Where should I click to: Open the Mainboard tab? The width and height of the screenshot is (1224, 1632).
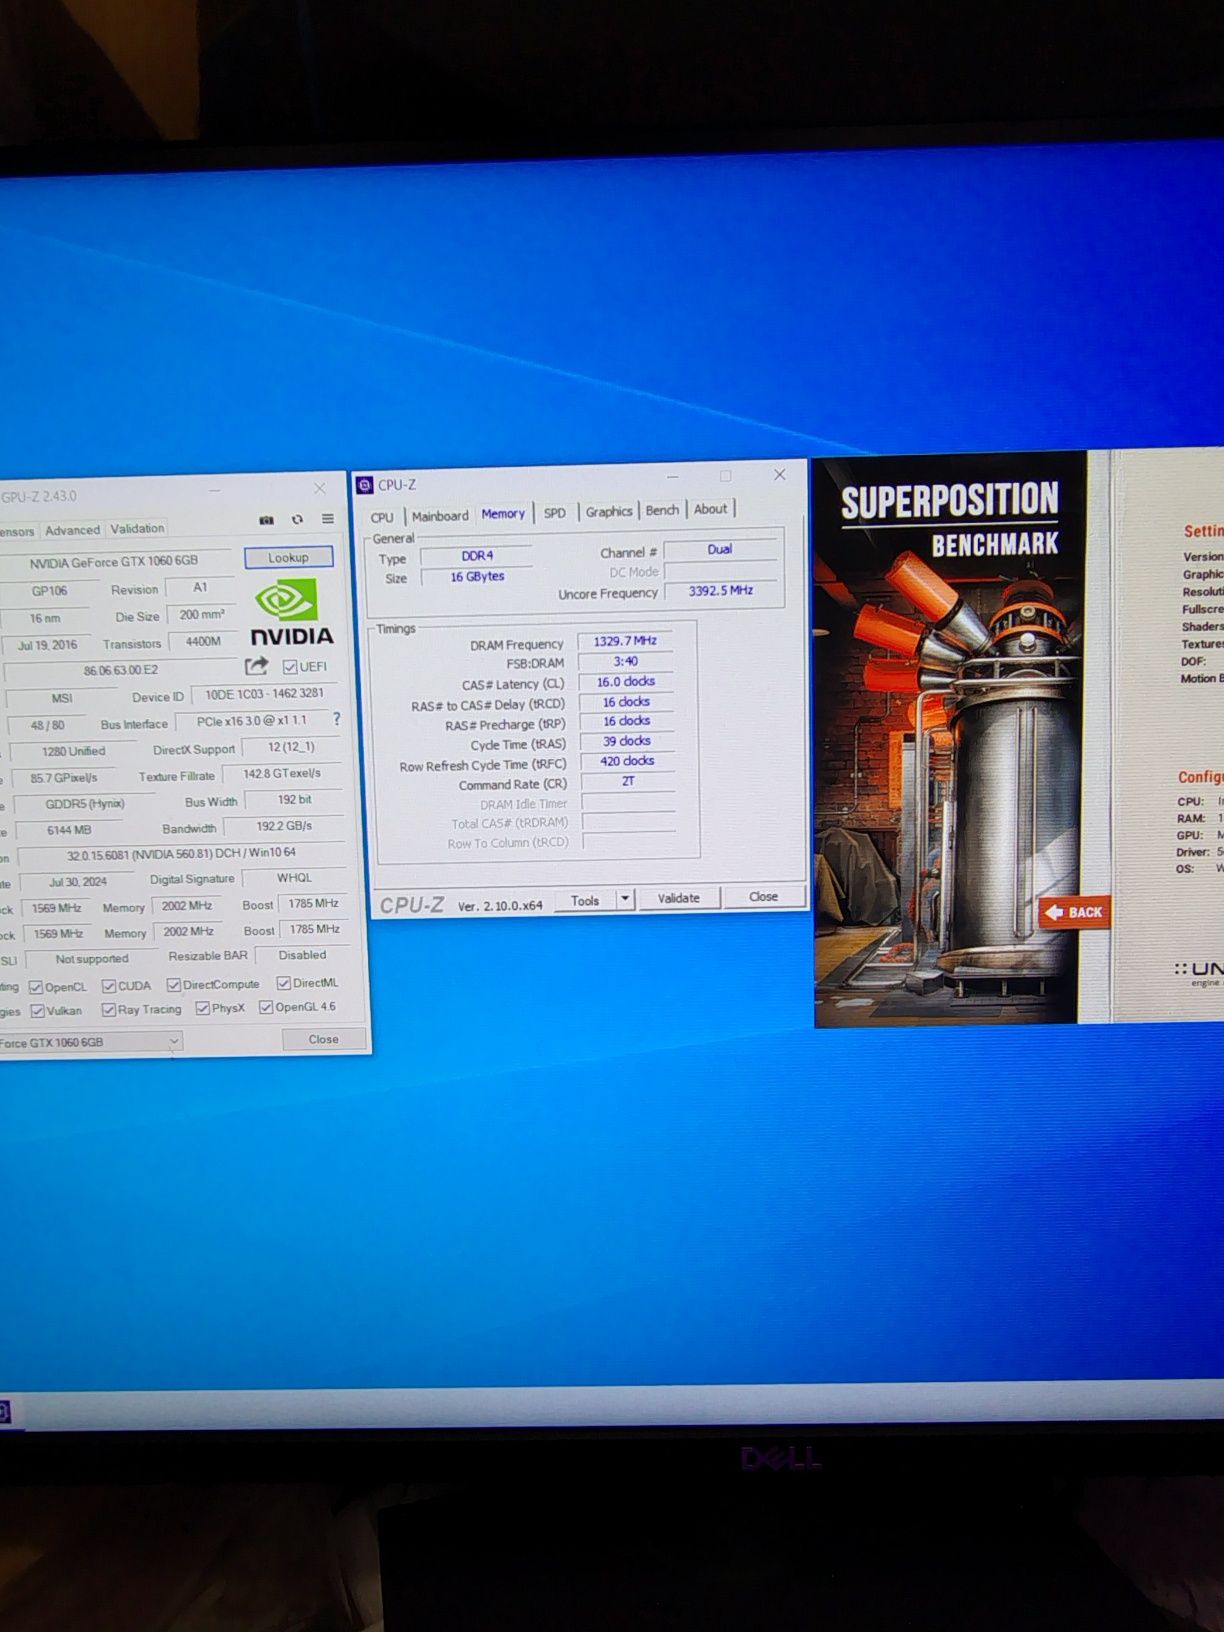click(x=440, y=516)
